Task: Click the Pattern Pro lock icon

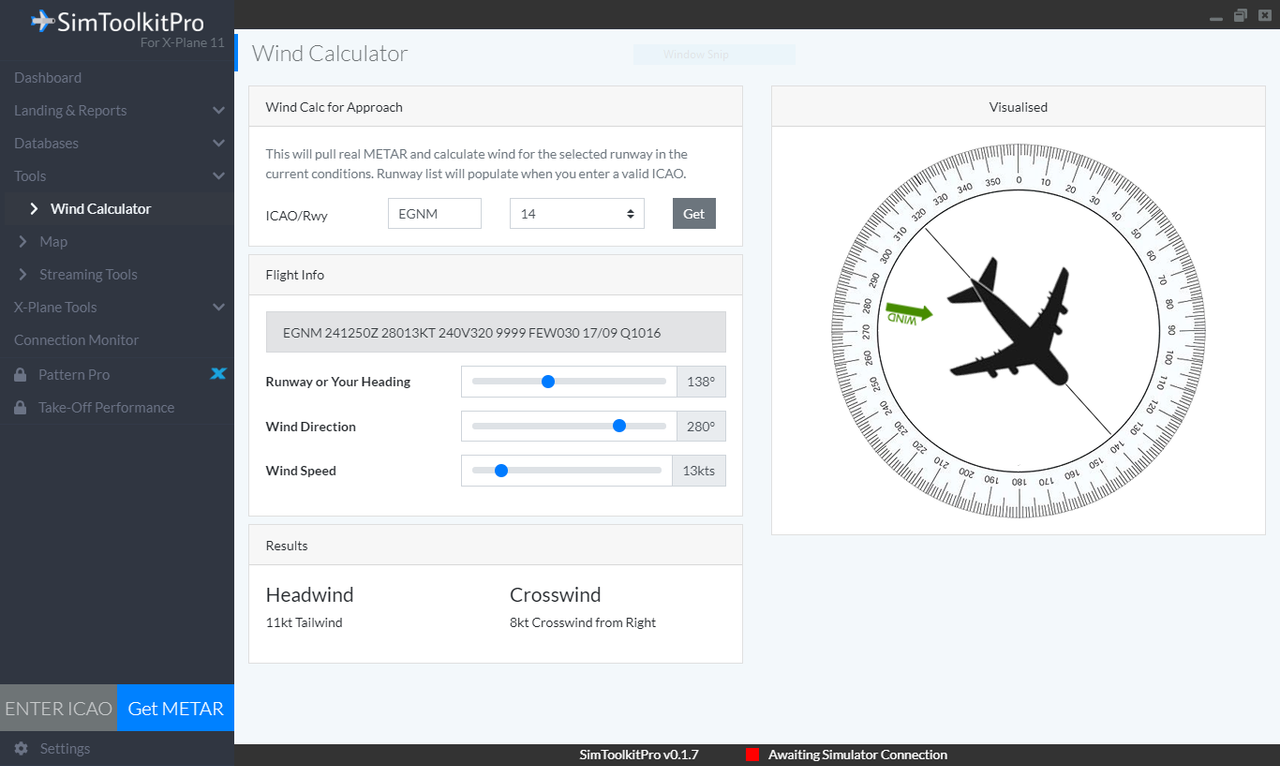Action: [x=20, y=375]
